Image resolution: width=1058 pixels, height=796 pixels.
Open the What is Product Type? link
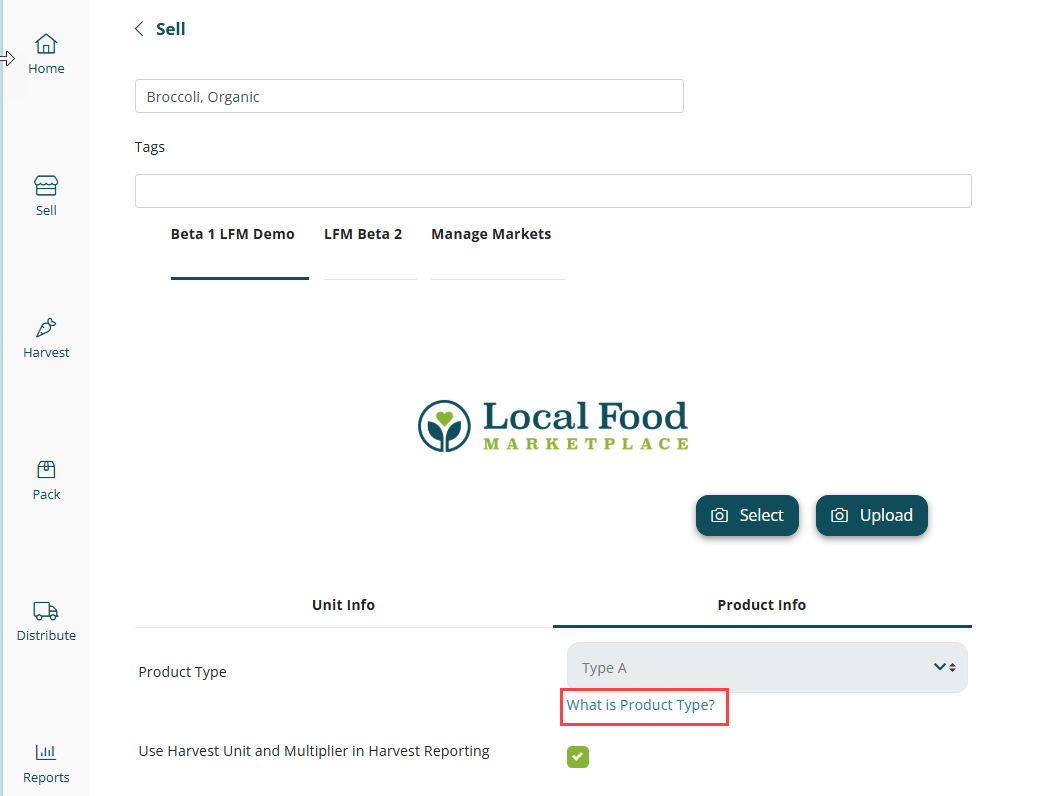pos(640,705)
